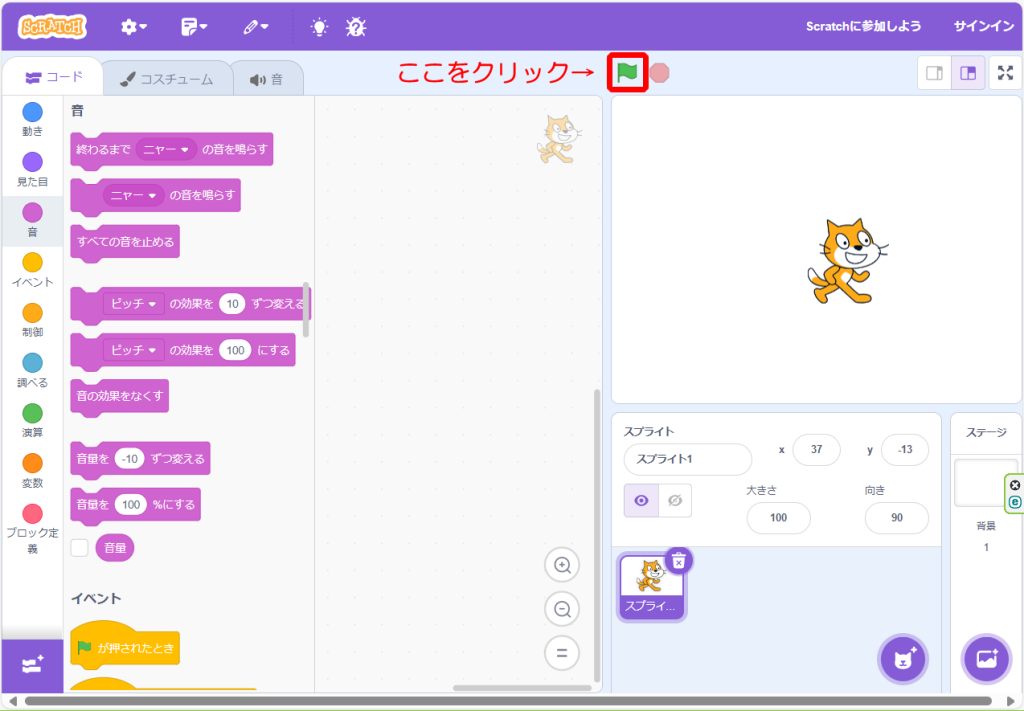The height and width of the screenshot is (711, 1024).
Task: Reset workspace zoom with equals button
Action: click(x=562, y=653)
